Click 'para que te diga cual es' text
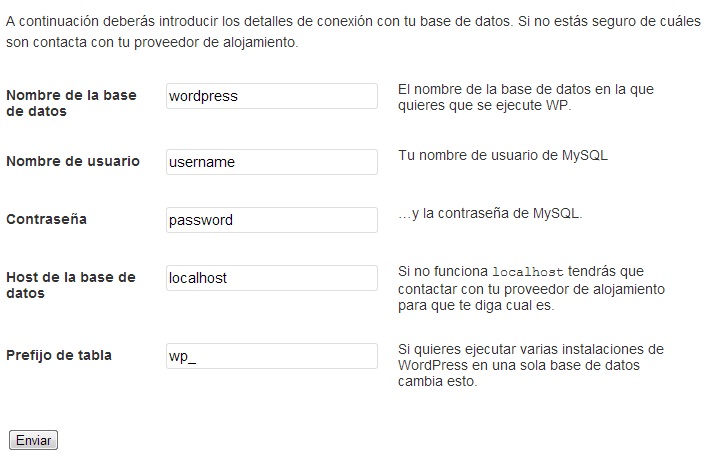The height and width of the screenshot is (457, 706). 475,306
